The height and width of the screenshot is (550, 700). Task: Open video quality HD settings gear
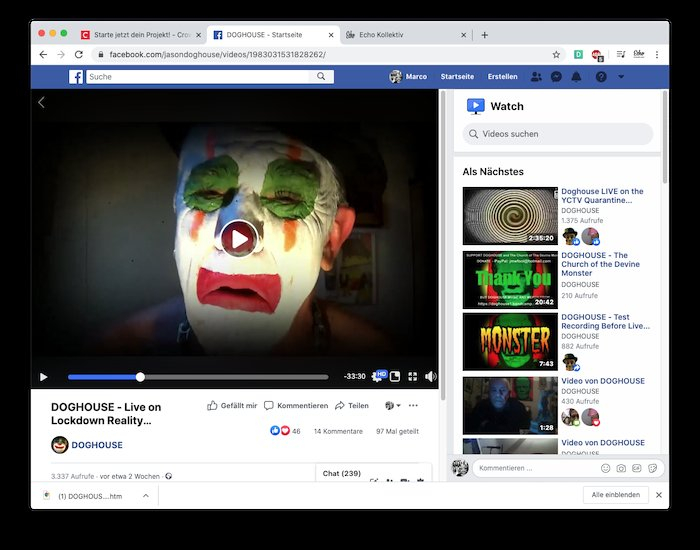[x=379, y=377]
